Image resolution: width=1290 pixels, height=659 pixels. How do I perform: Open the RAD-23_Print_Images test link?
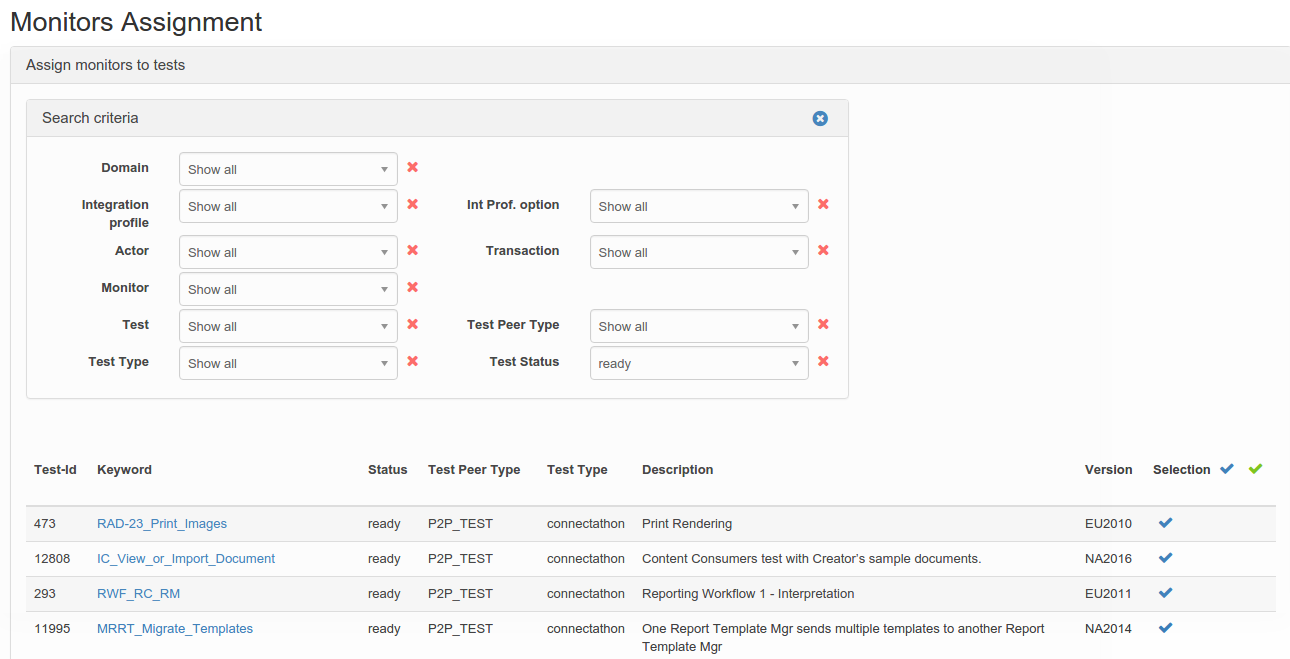(162, 524)
